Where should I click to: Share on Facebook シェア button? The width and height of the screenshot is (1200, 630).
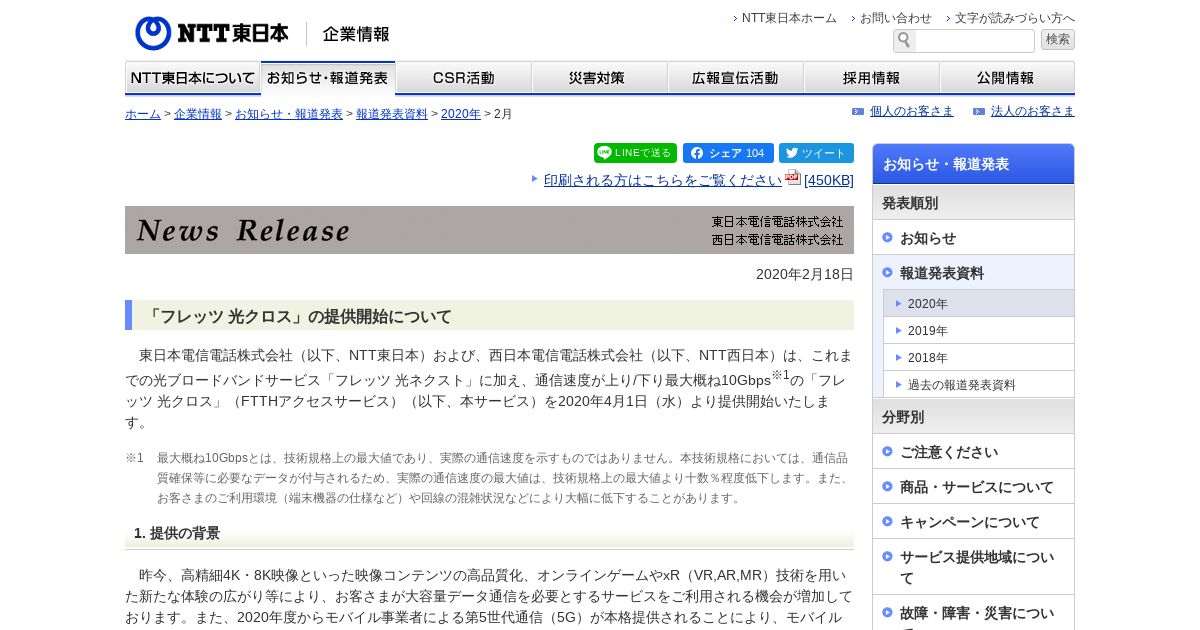click(x=728, y=153)
